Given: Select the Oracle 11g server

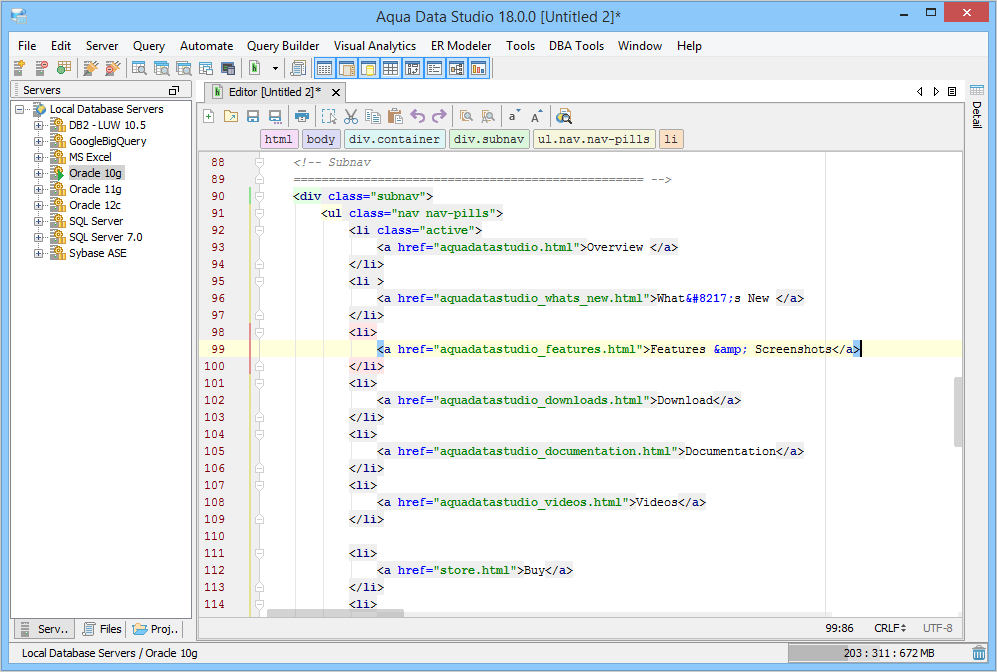Looking at the screenshot, I should [95, 189].
